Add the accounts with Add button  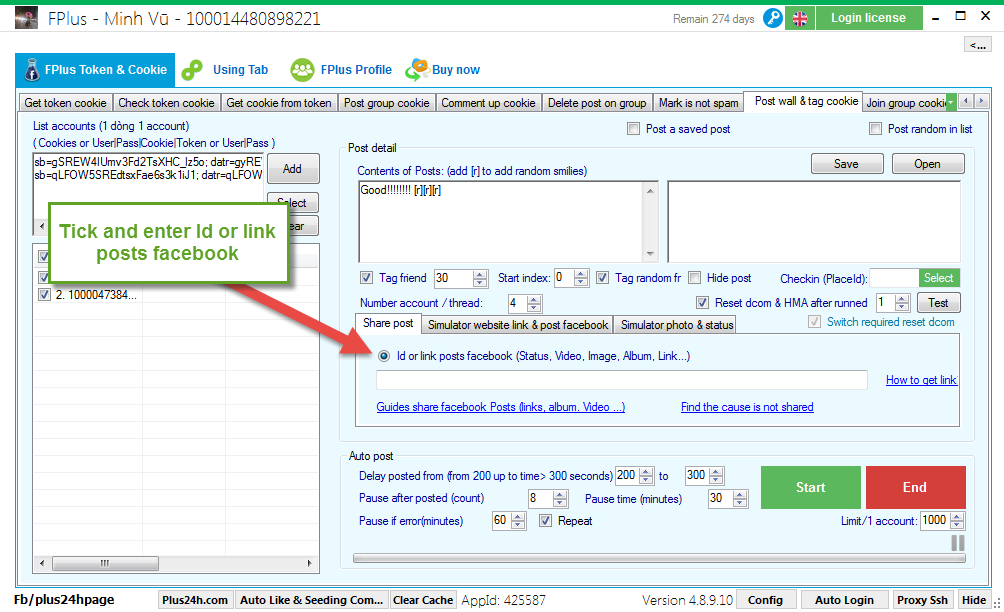click(x=293, y=168)
